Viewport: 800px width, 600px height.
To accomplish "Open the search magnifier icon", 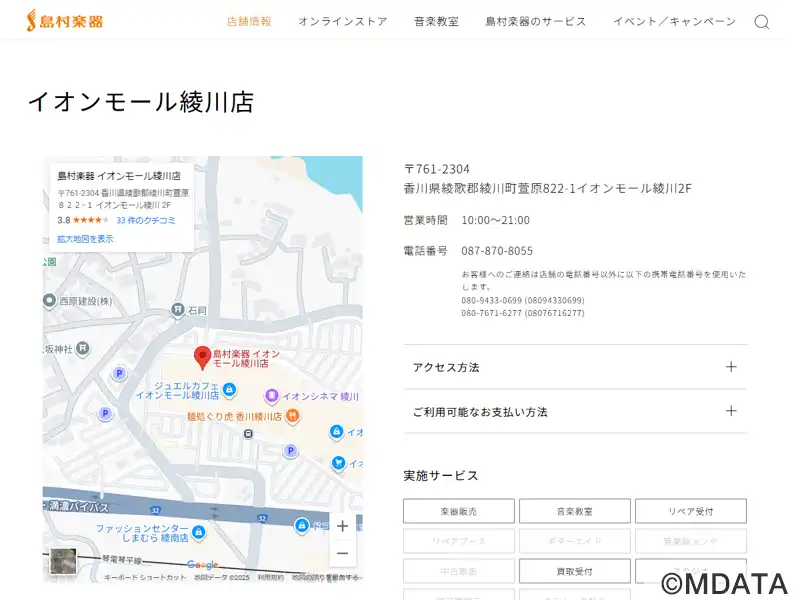I will 762,22.
